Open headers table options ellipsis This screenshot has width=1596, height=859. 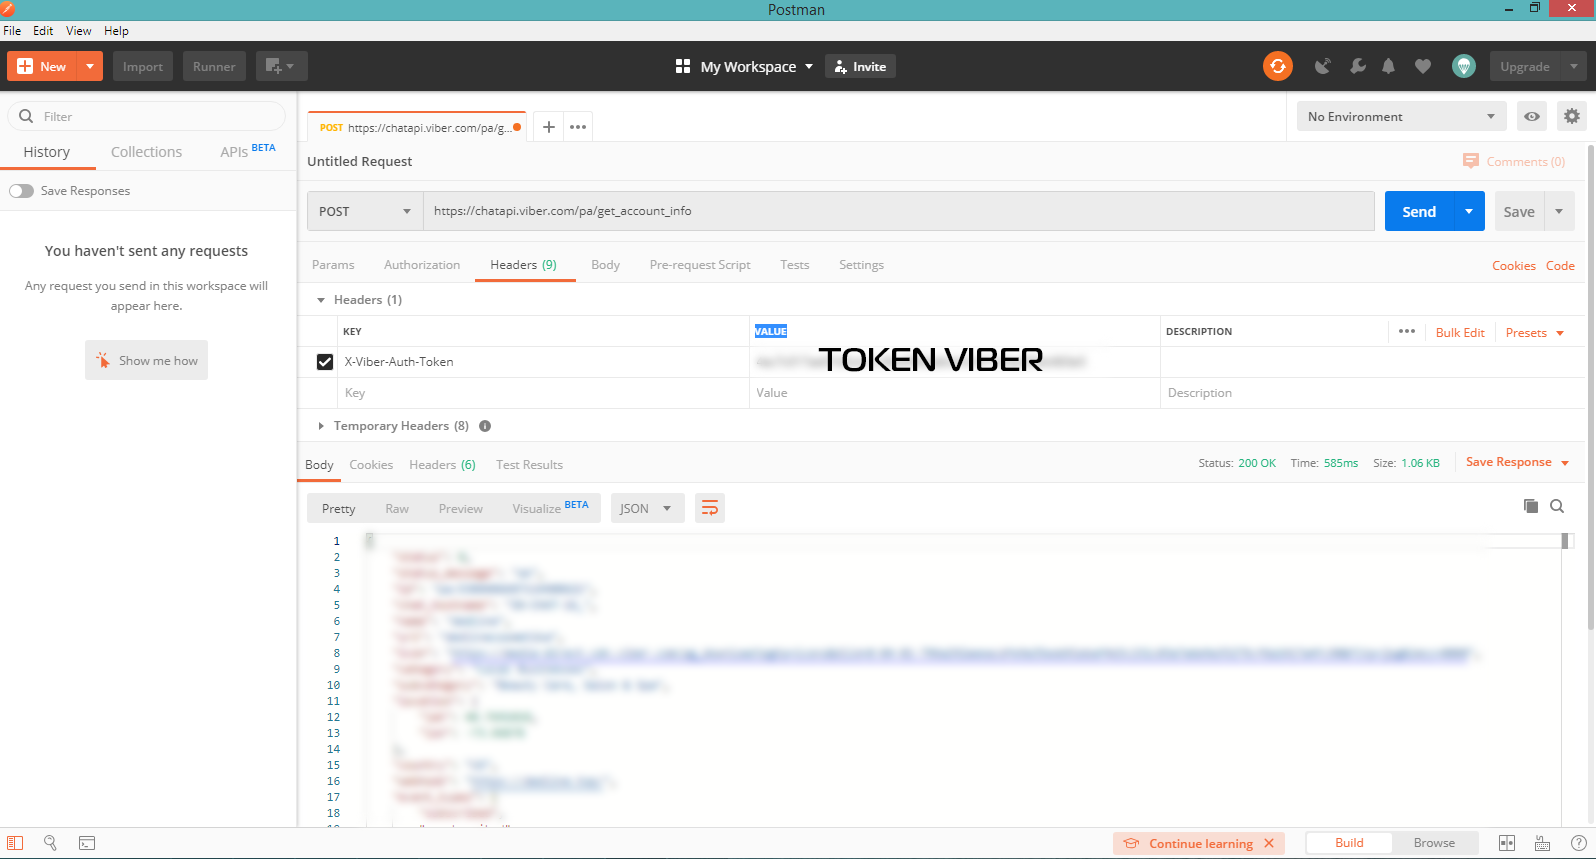[x=1407, y=331]
